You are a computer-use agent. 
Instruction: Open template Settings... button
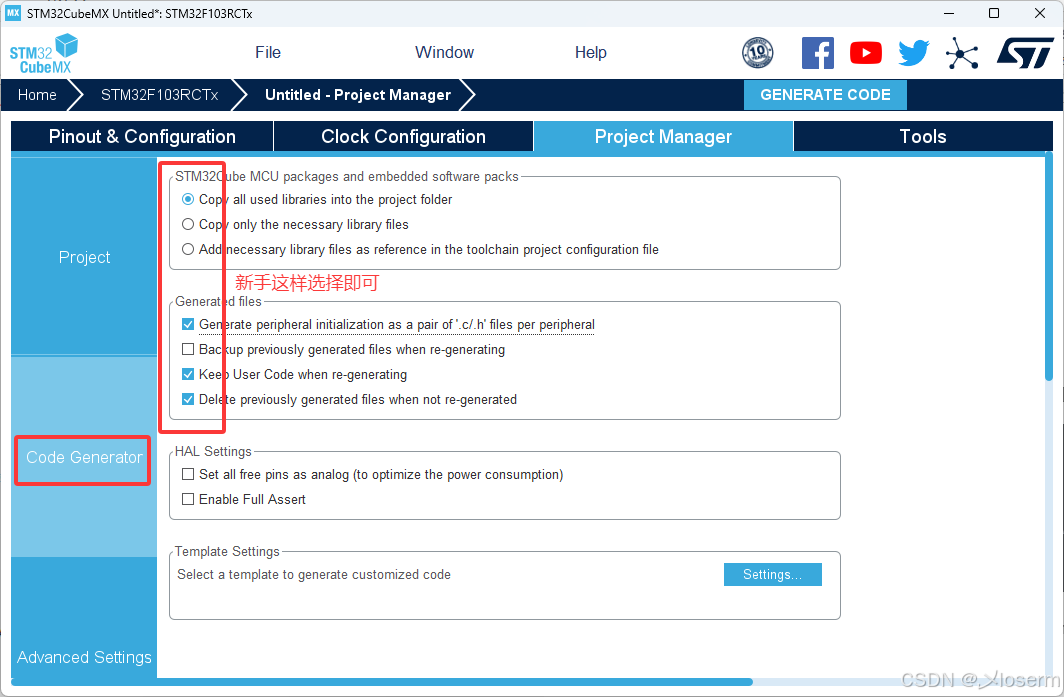click(772, 575)
